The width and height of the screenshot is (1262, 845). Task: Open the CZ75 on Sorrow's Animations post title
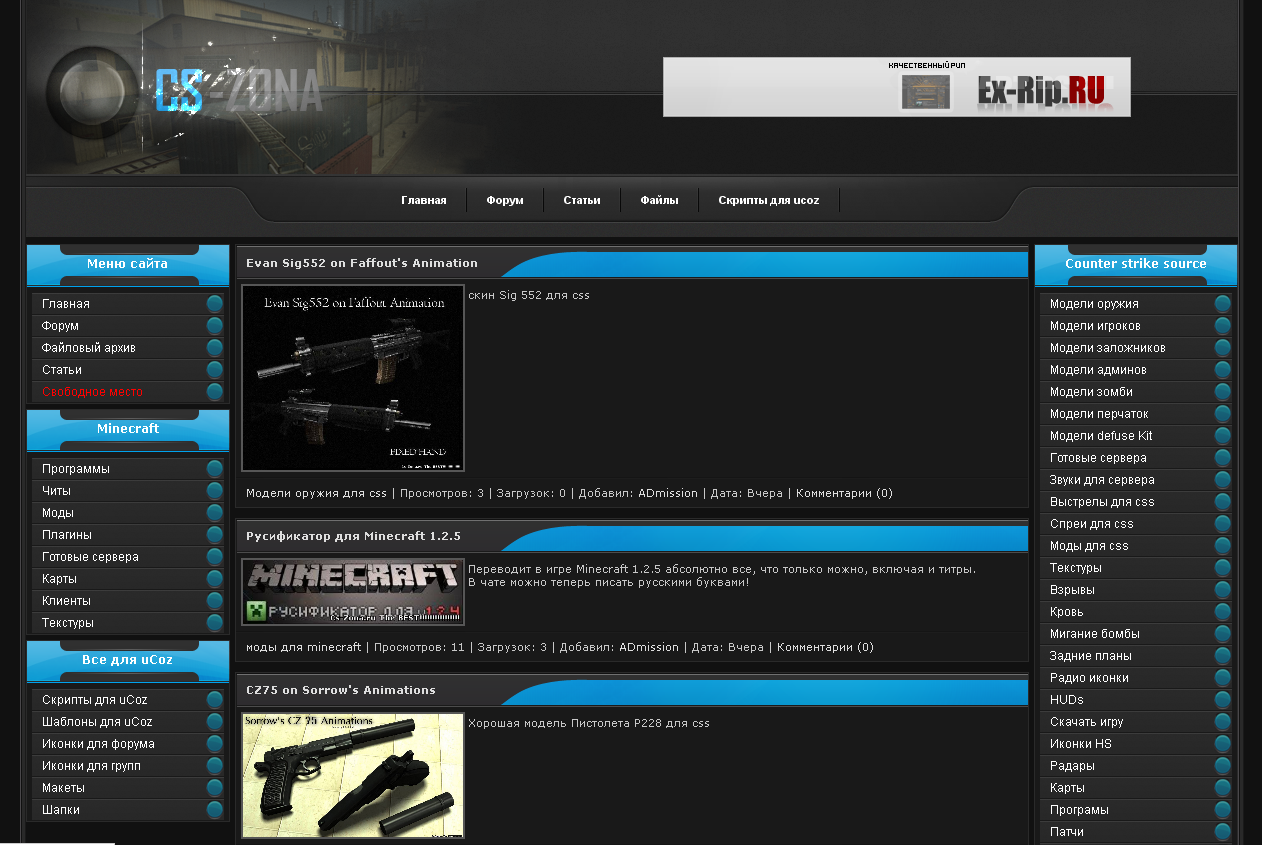pyautogui.click(x=341, y=690)
